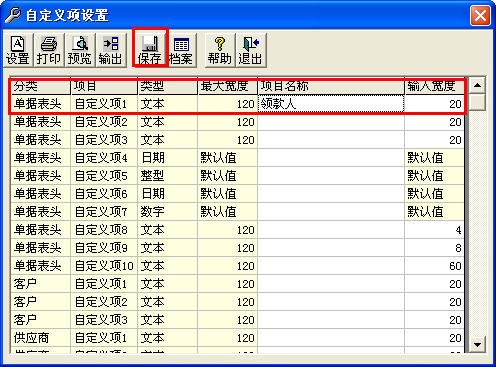Screen dimensions: 496x367
Task: Close the 自定义项设置 window
Action: tap(480, 16)
